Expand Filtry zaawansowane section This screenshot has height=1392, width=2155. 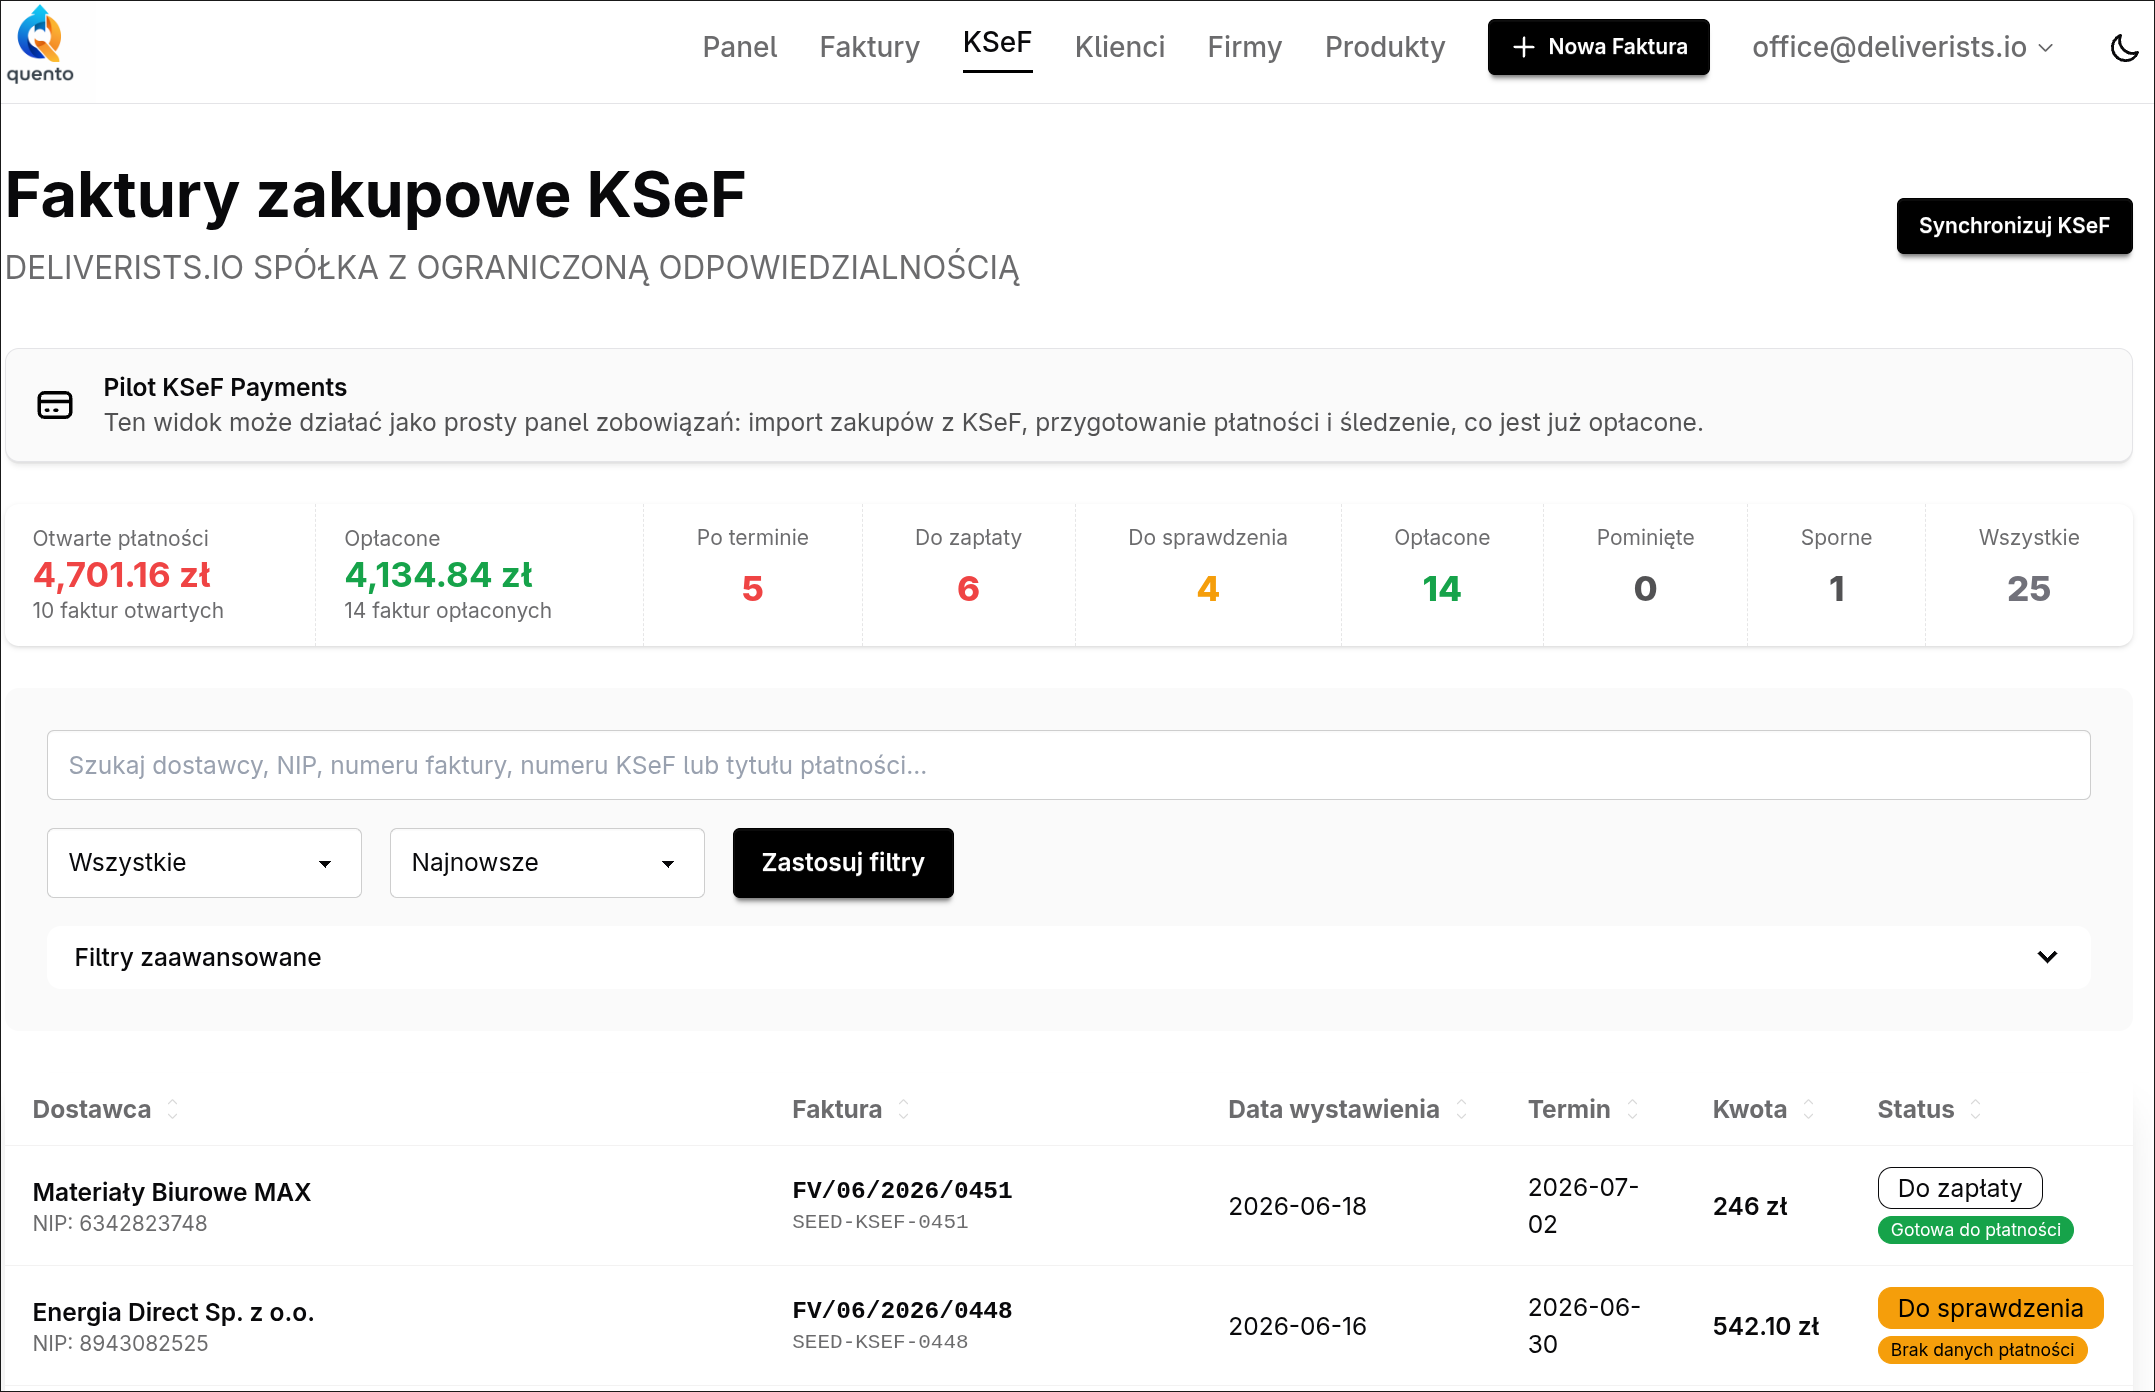[1068, 958]
